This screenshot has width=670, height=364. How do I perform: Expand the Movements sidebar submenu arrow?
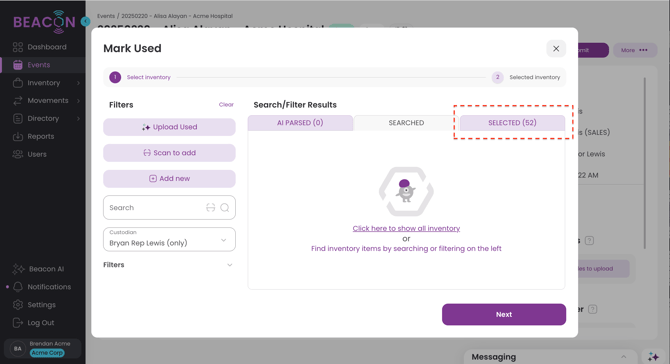[x=78, y=101]
